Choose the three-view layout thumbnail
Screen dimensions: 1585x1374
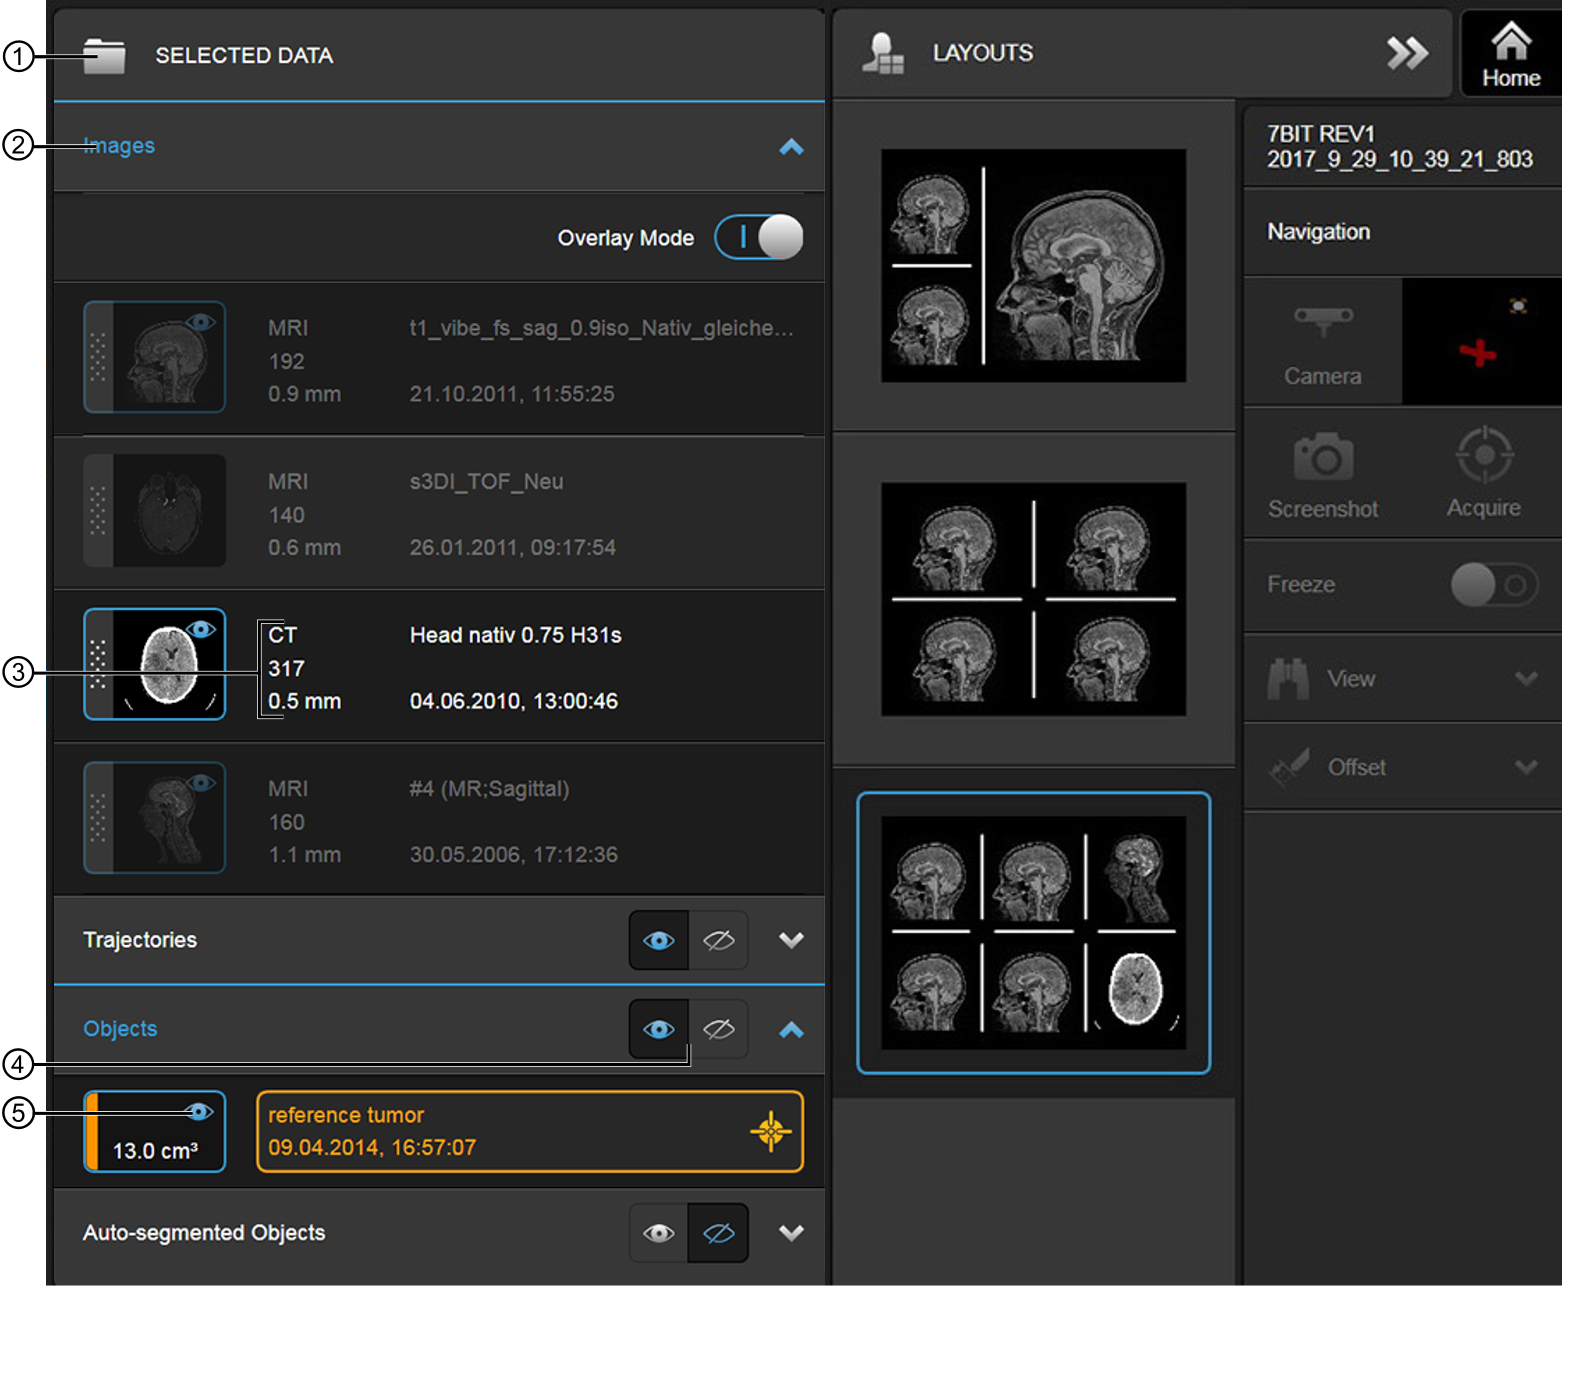[1033, 266]
